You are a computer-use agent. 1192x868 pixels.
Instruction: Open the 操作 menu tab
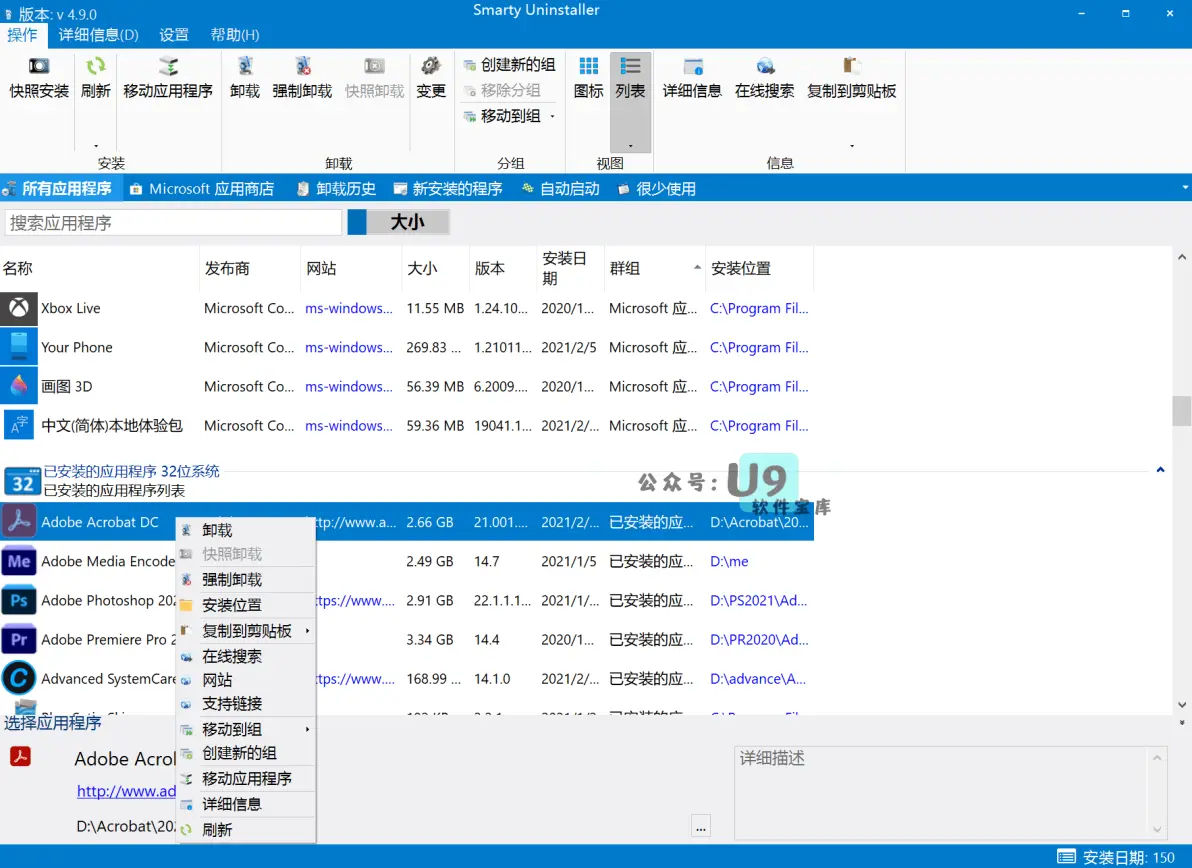coord(22,35)
